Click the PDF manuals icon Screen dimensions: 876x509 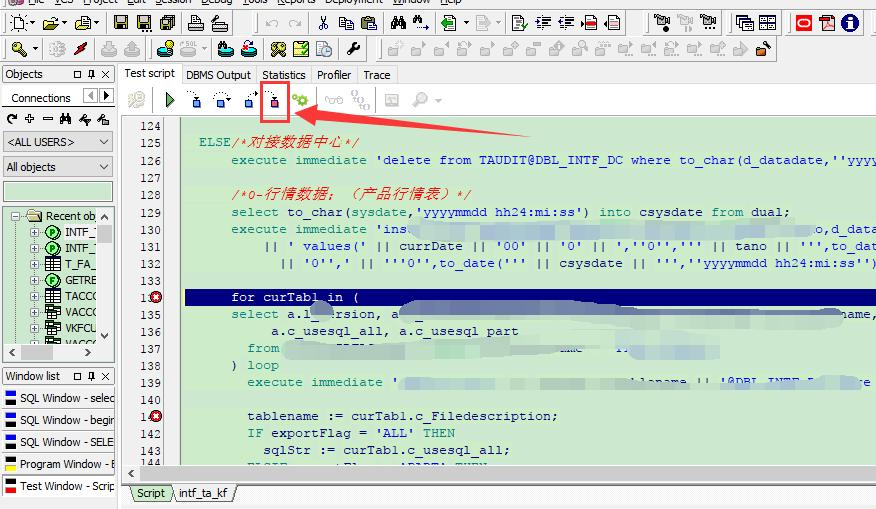click(827, 23)
